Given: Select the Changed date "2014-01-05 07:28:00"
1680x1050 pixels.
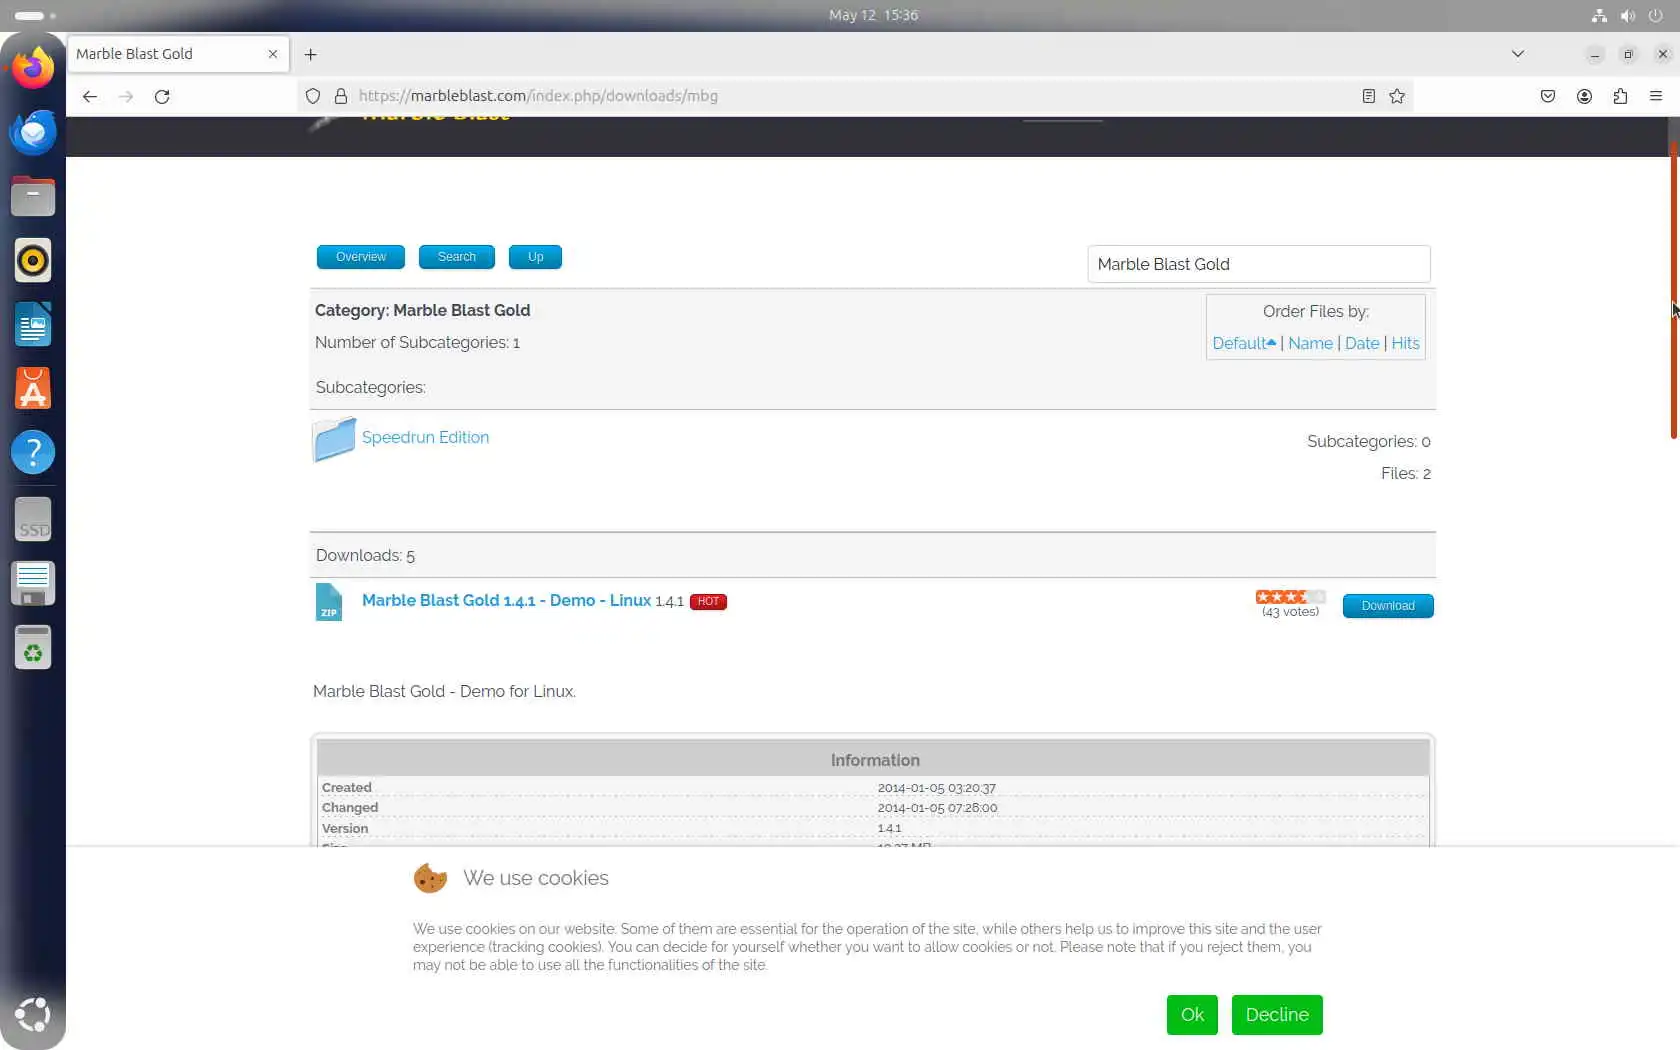Looking at the screenshot, I should coord(937,808).
